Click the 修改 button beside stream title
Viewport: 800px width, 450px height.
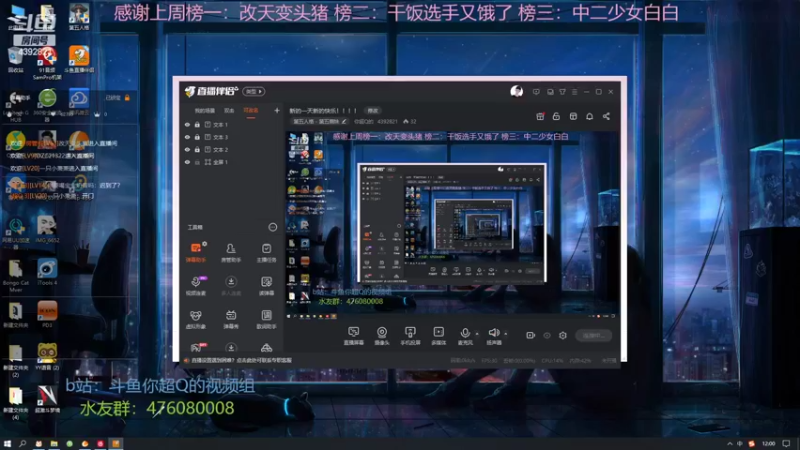tap(373, 111)
